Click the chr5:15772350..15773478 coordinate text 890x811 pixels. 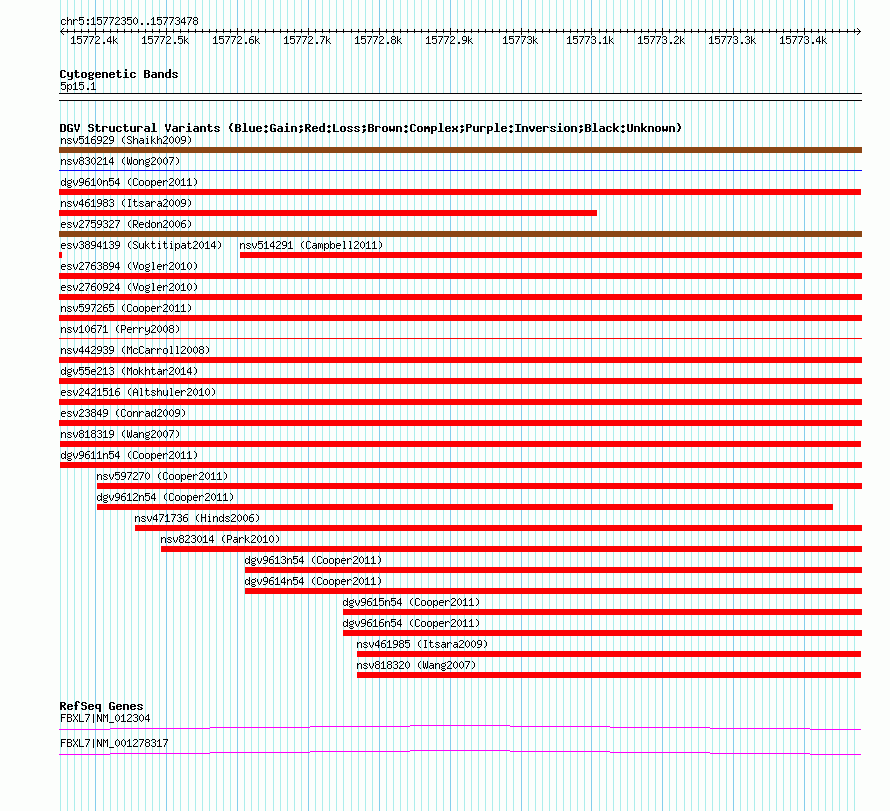click(129, 22)
